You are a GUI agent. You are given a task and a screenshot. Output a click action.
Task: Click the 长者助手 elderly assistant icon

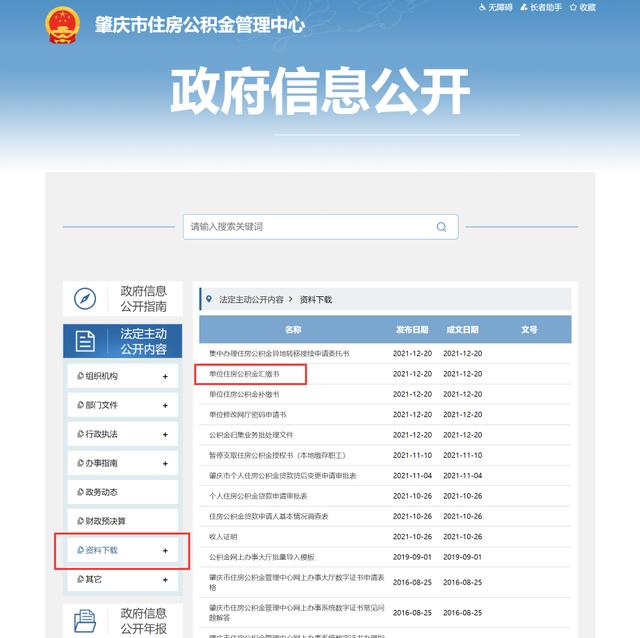tap(524, 7)
